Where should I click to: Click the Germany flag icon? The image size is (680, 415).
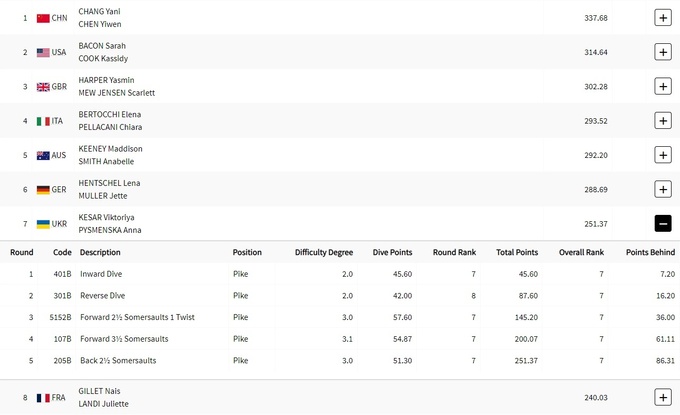pos(43,190)
